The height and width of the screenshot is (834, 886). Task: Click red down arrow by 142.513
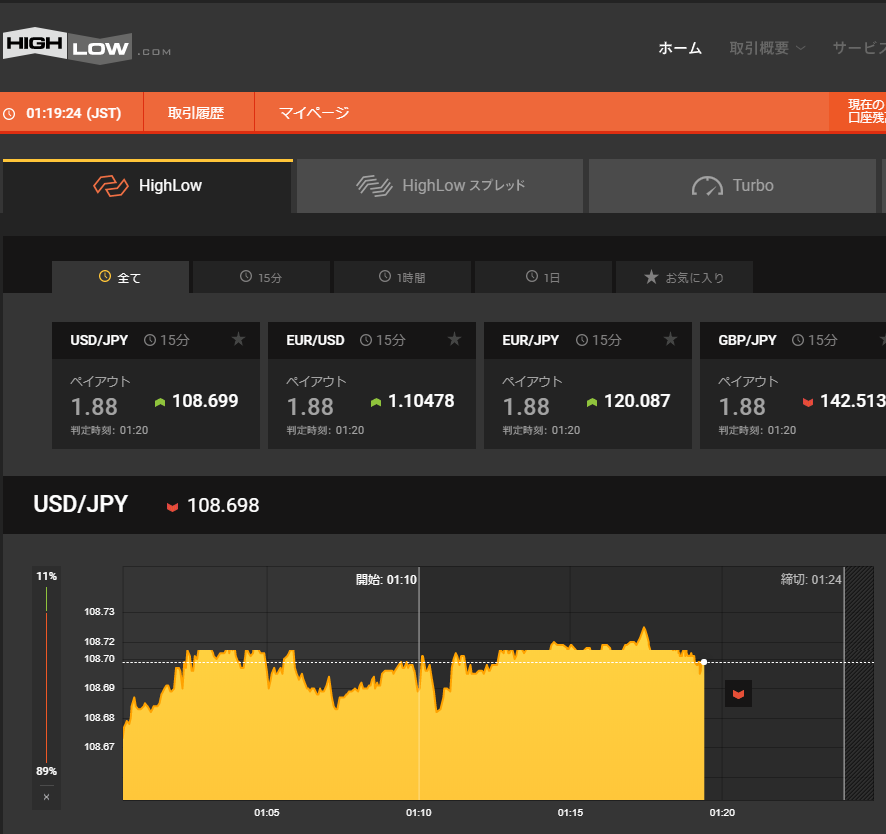click(807, 402)
